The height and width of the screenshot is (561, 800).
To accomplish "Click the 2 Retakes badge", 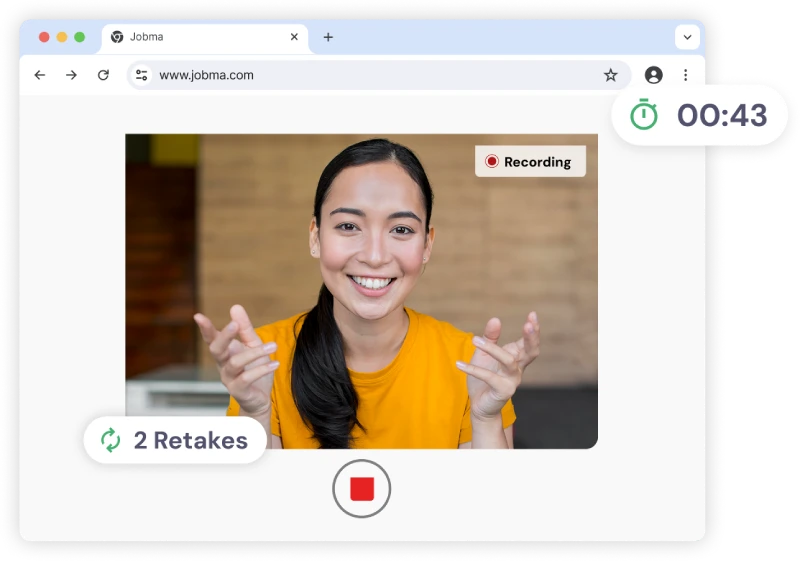I will (x=175, y=440).
